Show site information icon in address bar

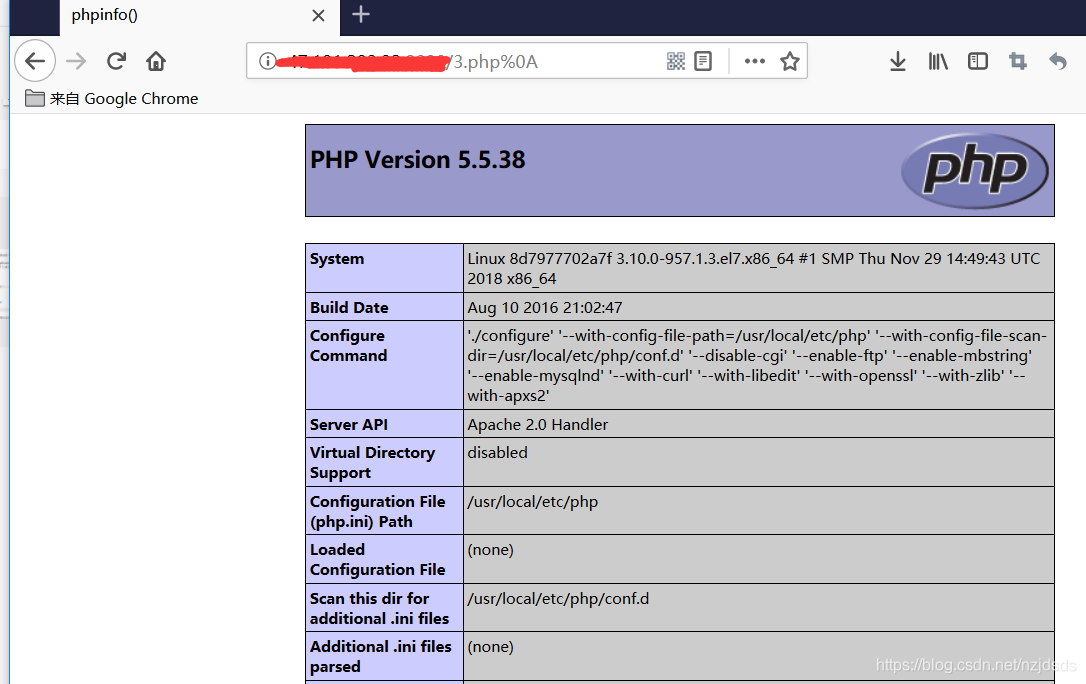267,61
